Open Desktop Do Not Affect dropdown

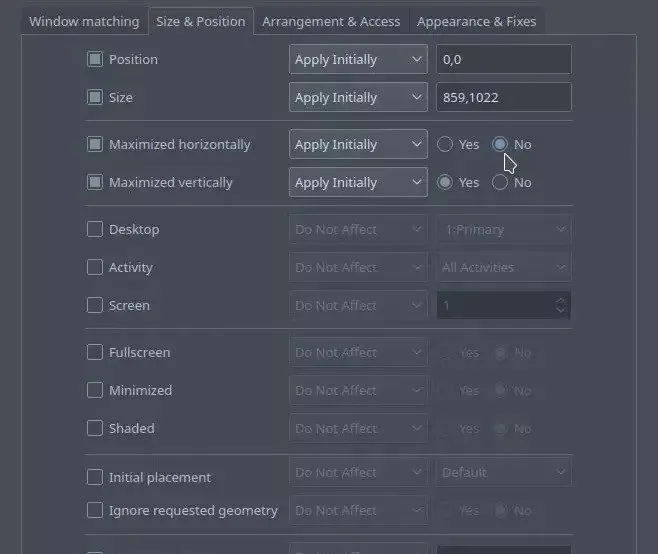[358, 230]
